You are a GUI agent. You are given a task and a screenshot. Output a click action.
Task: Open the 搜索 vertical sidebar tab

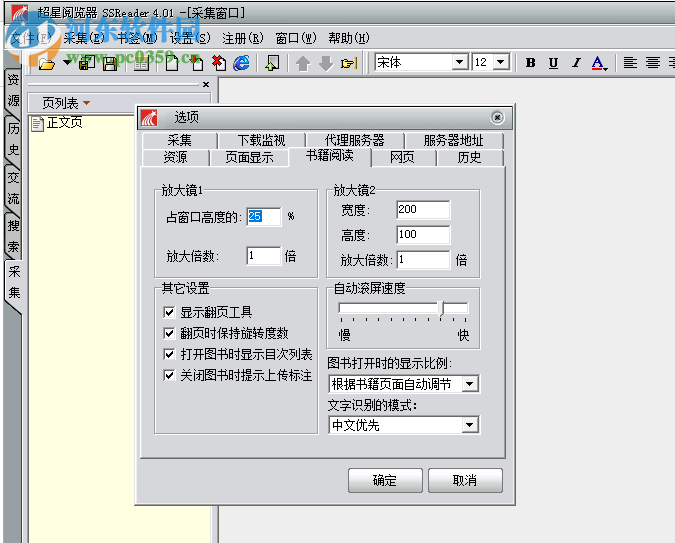coord(13,236)
